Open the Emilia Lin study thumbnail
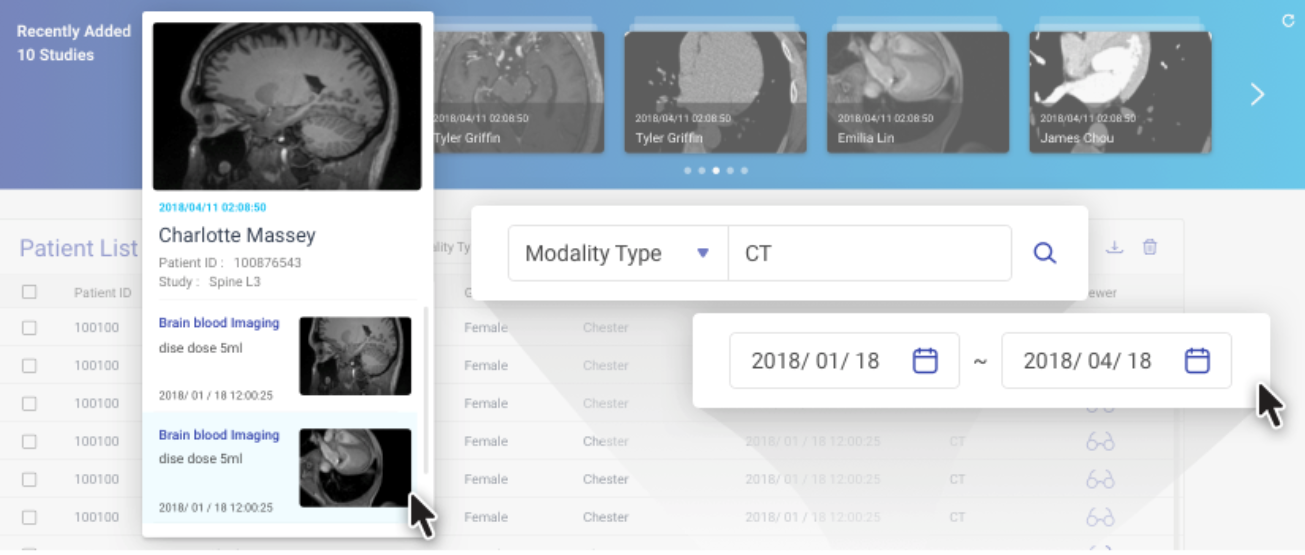The image size is (1305, 555). [x=917, y=92]
